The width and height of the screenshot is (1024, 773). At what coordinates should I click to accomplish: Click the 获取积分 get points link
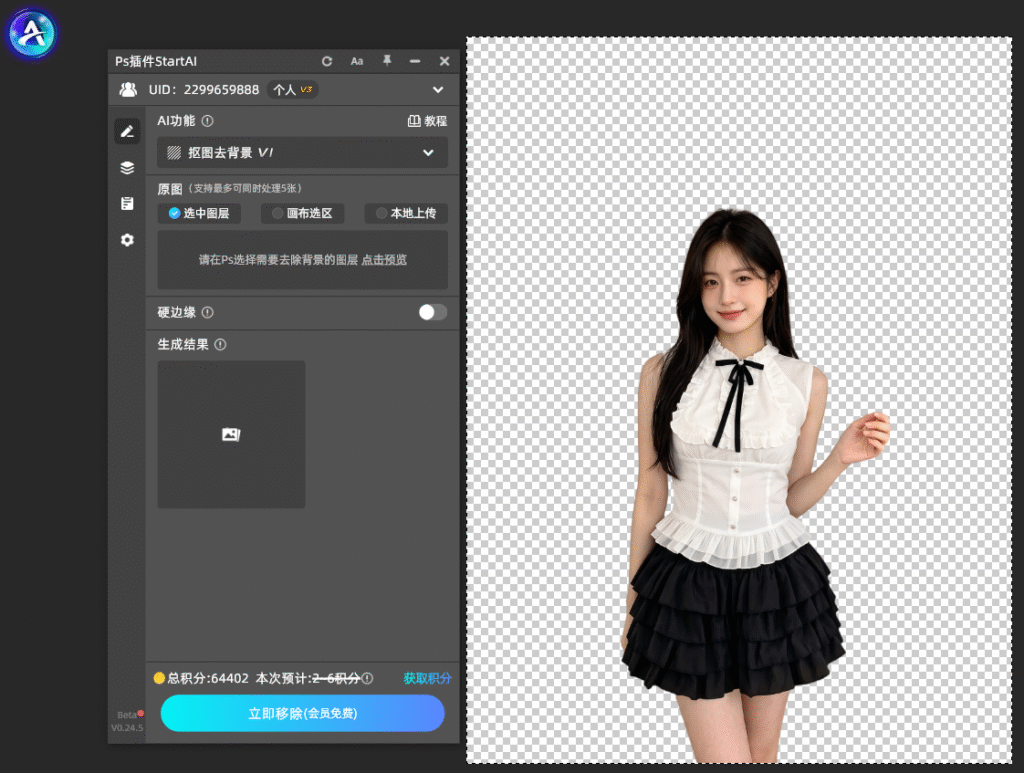(427, 678)
